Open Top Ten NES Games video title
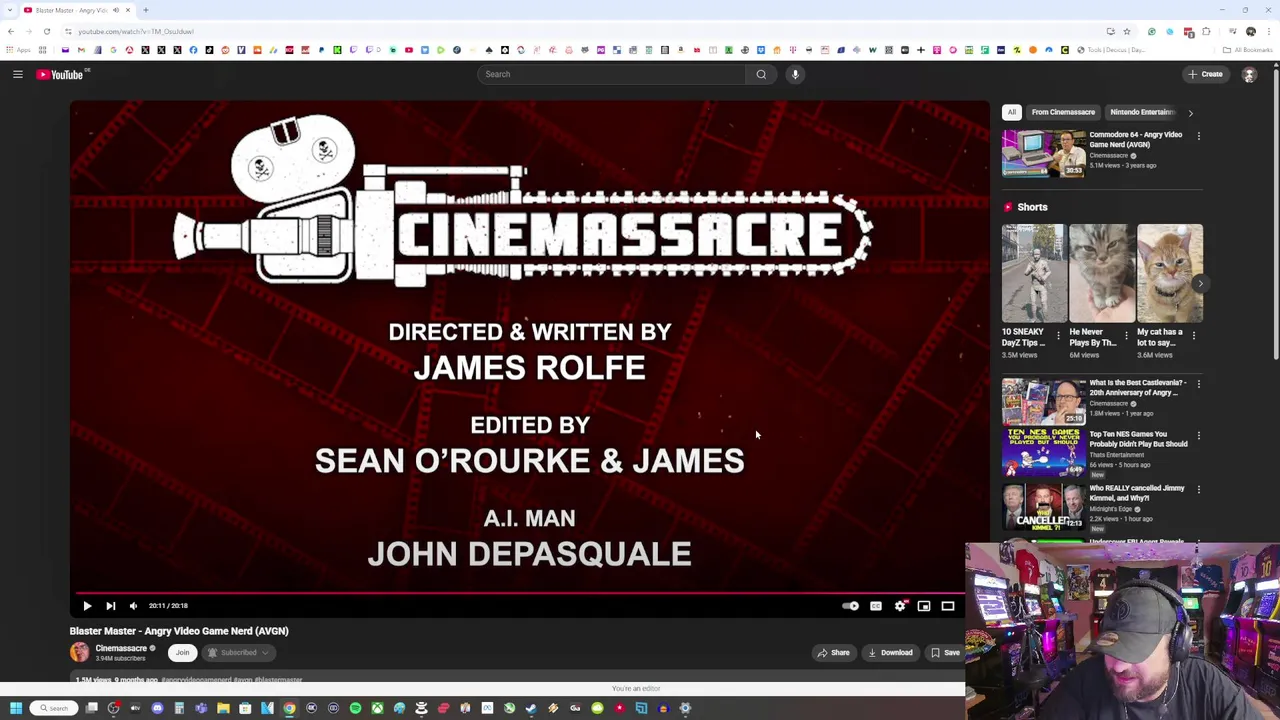 click(1138, 439)
